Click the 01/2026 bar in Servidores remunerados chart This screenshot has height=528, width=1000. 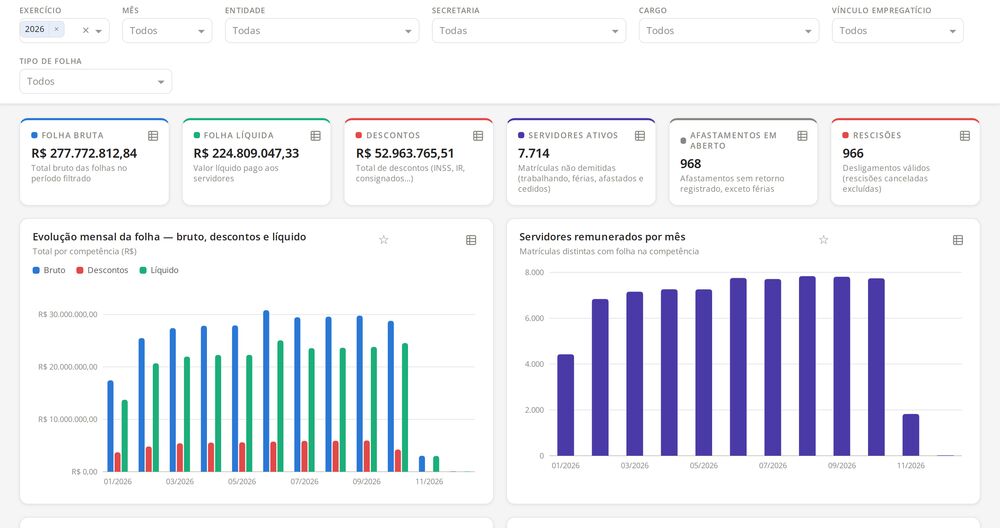pyautogui.click(x=566, y=405)
